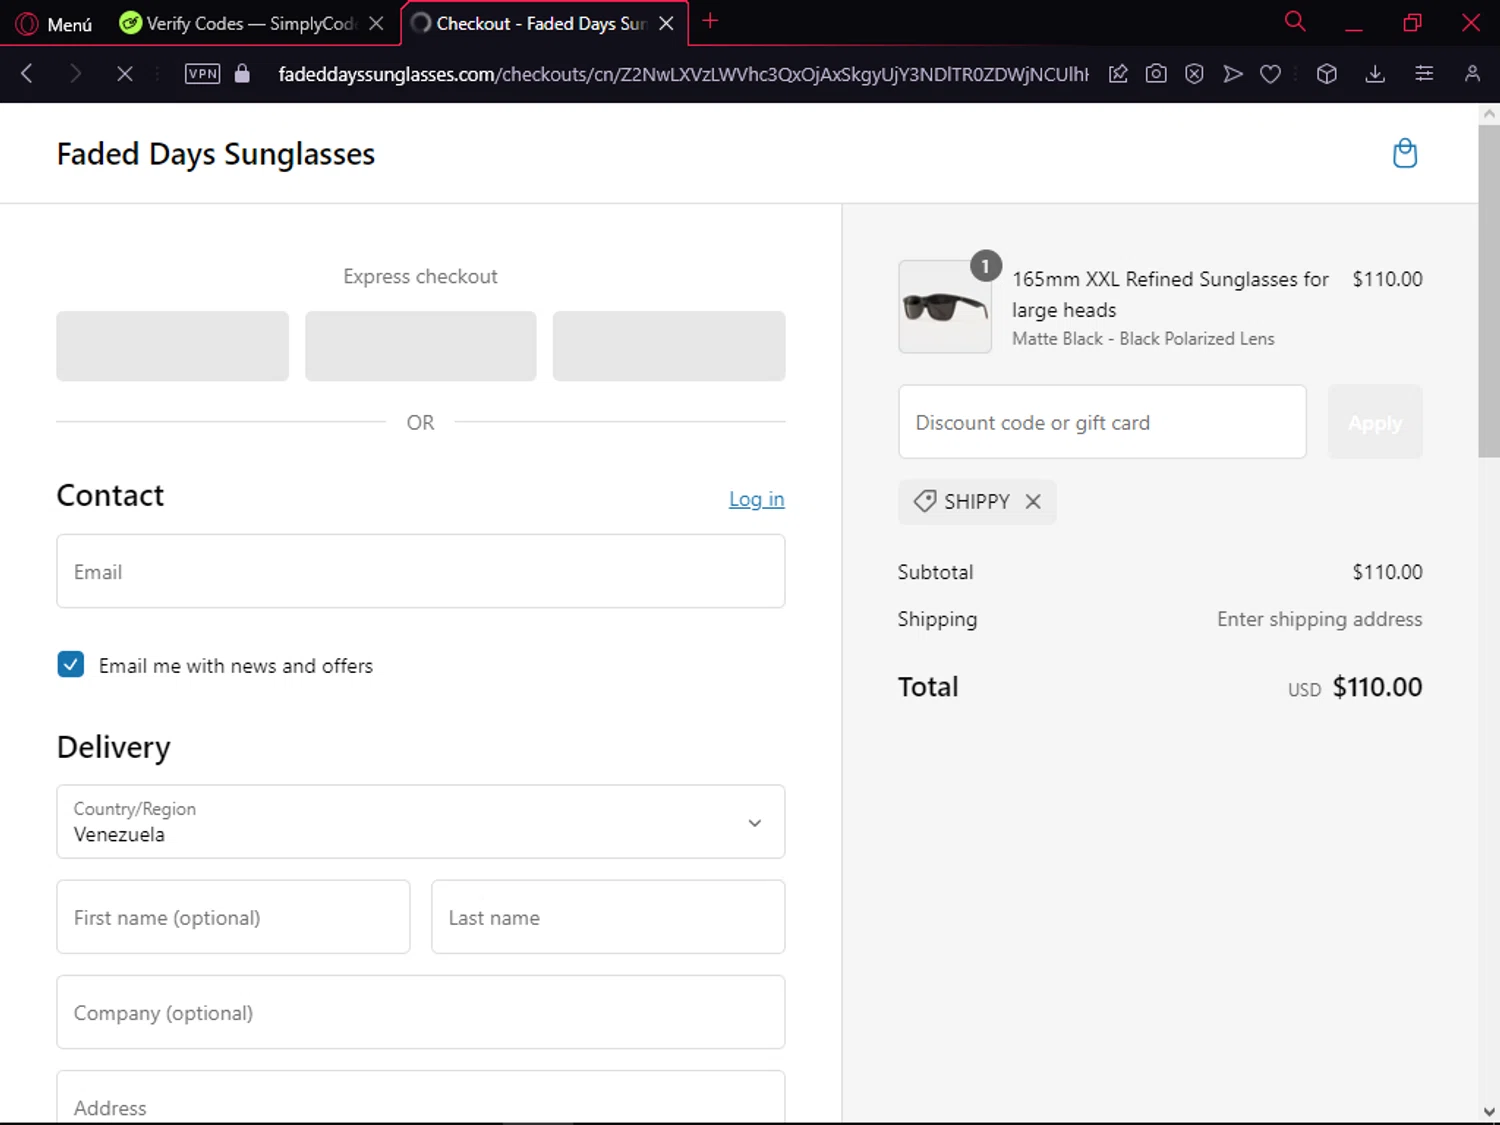Focus the Last name field
Viewport: 1500px width, 1125px height.
[608, 917]
